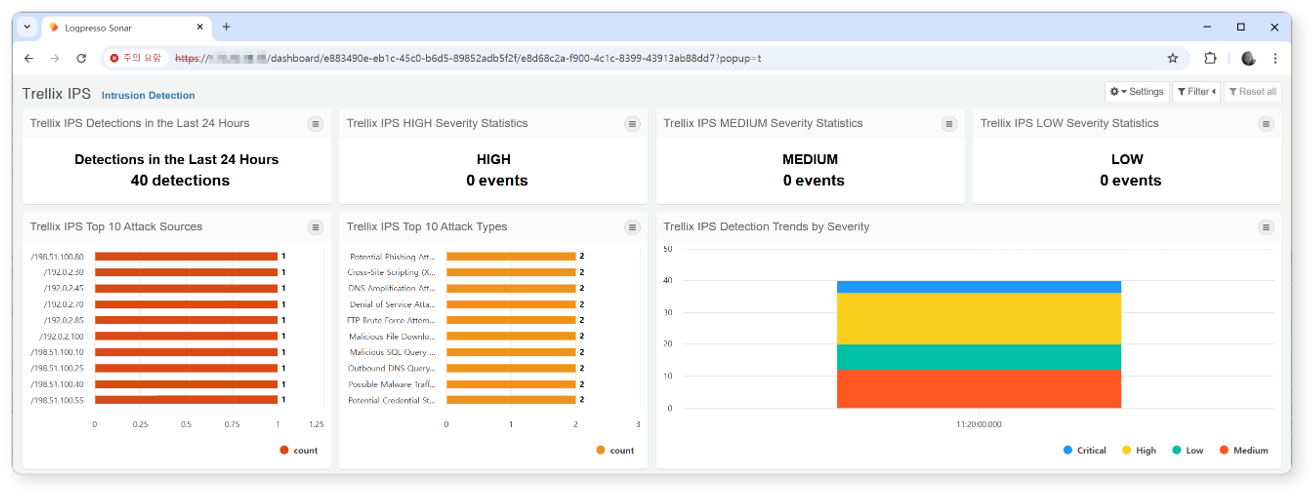Toggle count legend in Attack Types chart
Screen dimensions: 1315x497
[615, 451]
